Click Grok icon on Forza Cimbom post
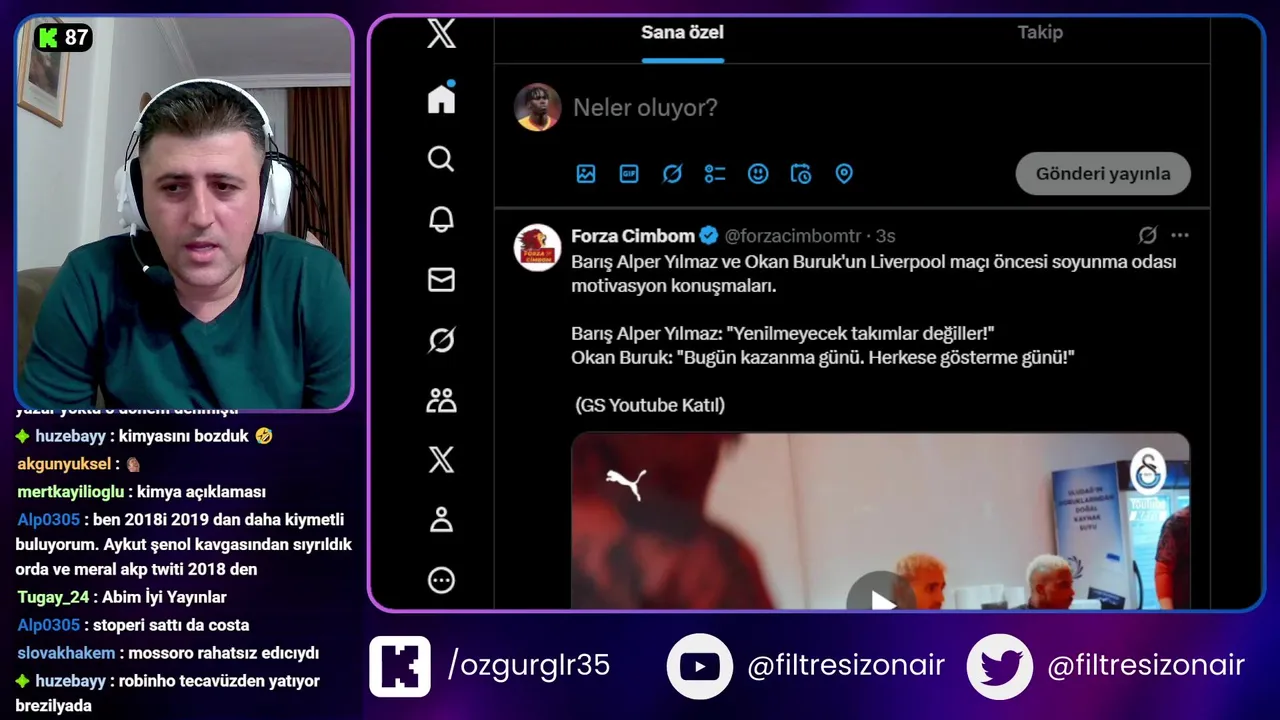 click(1148, 236)
